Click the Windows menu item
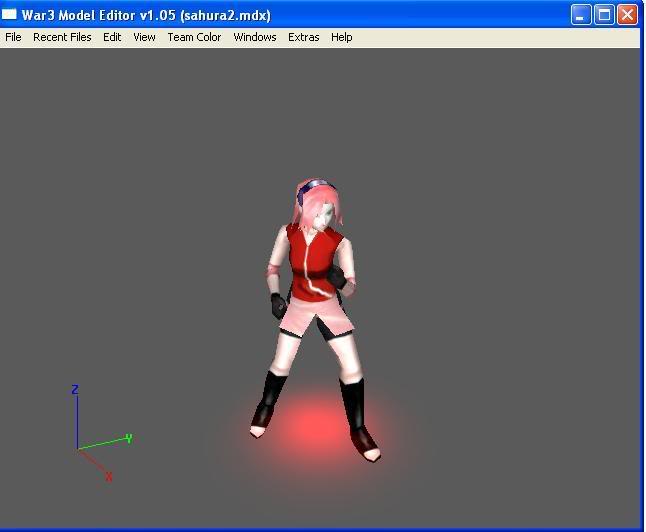Viewport: 646px width, 532px height. pyautogui.click(x=255, y=37)
